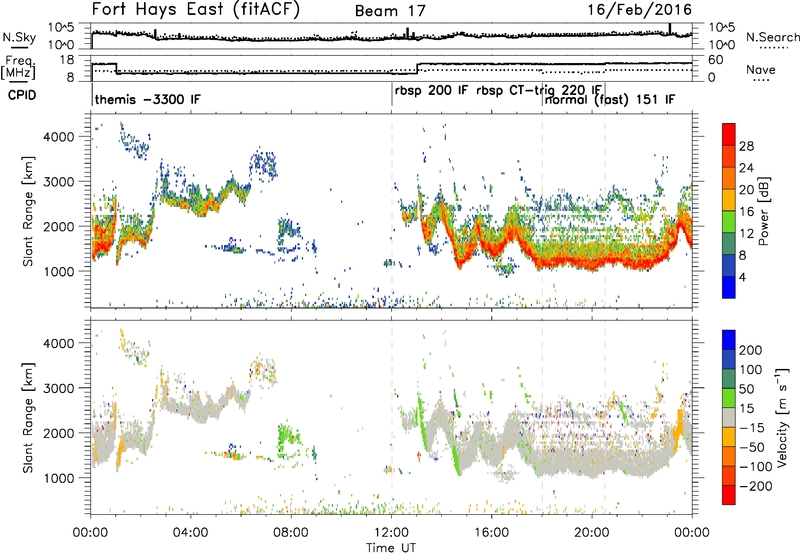The width and height of the screenshot is (800, 554).
Task: Click the velocity panel 'Slant Range [km]' label
Action: click(28, 417)
